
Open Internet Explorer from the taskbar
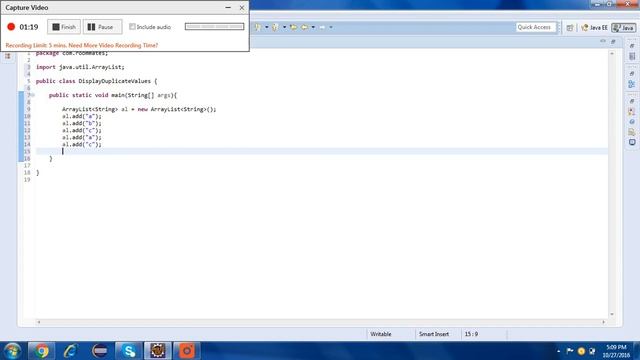pyautogui.click(x=70, y=351)
